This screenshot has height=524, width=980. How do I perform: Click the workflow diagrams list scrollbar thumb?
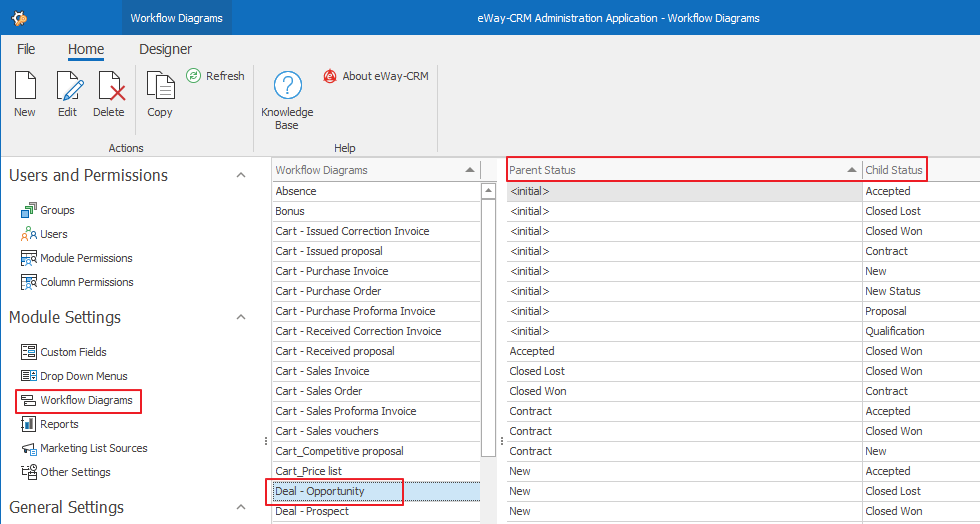[489, 327]
